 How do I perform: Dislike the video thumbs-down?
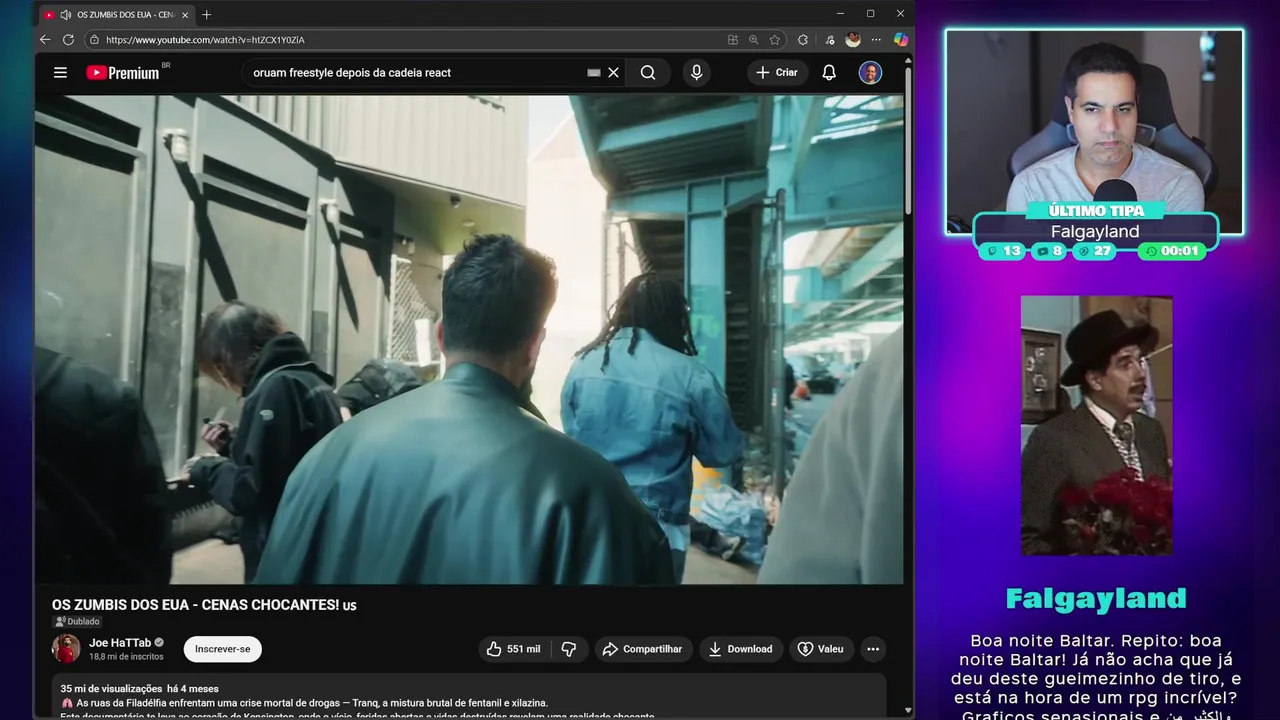coord(569,649)
